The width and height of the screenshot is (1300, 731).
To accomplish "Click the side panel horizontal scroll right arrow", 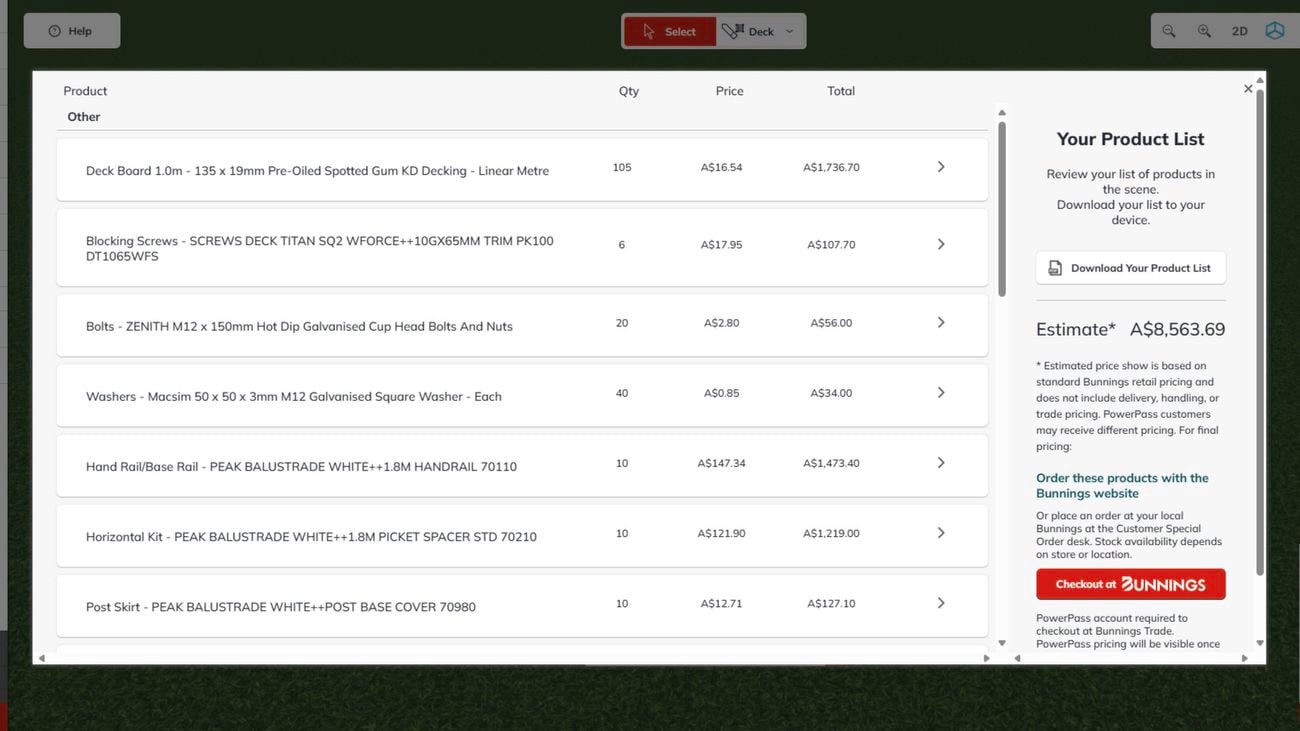I will (1245, 658).
